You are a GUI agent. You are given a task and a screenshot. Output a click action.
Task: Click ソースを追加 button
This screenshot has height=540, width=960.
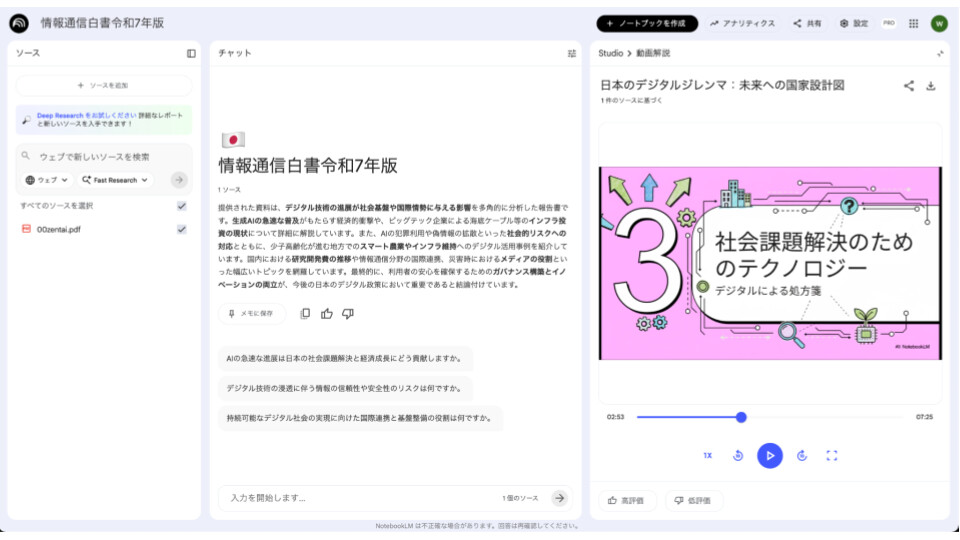pyautogui.click(x=103, y=86)
